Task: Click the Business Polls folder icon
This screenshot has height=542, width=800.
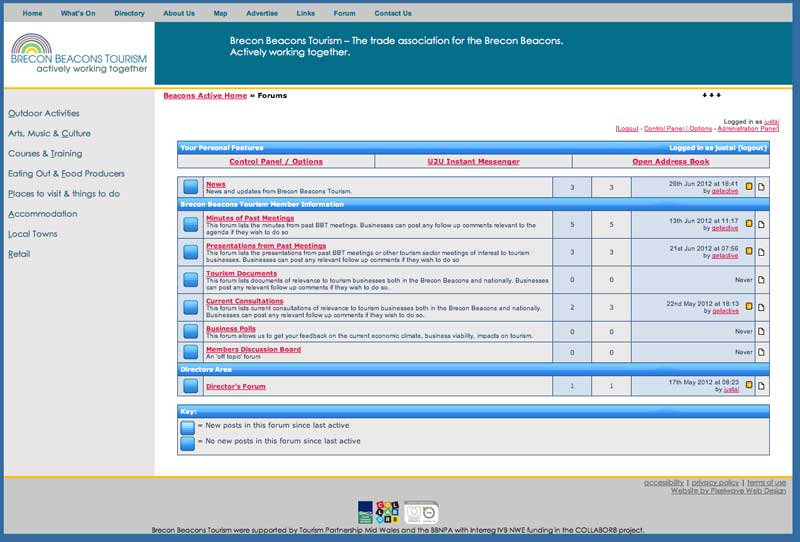Action: click(190, 332)
